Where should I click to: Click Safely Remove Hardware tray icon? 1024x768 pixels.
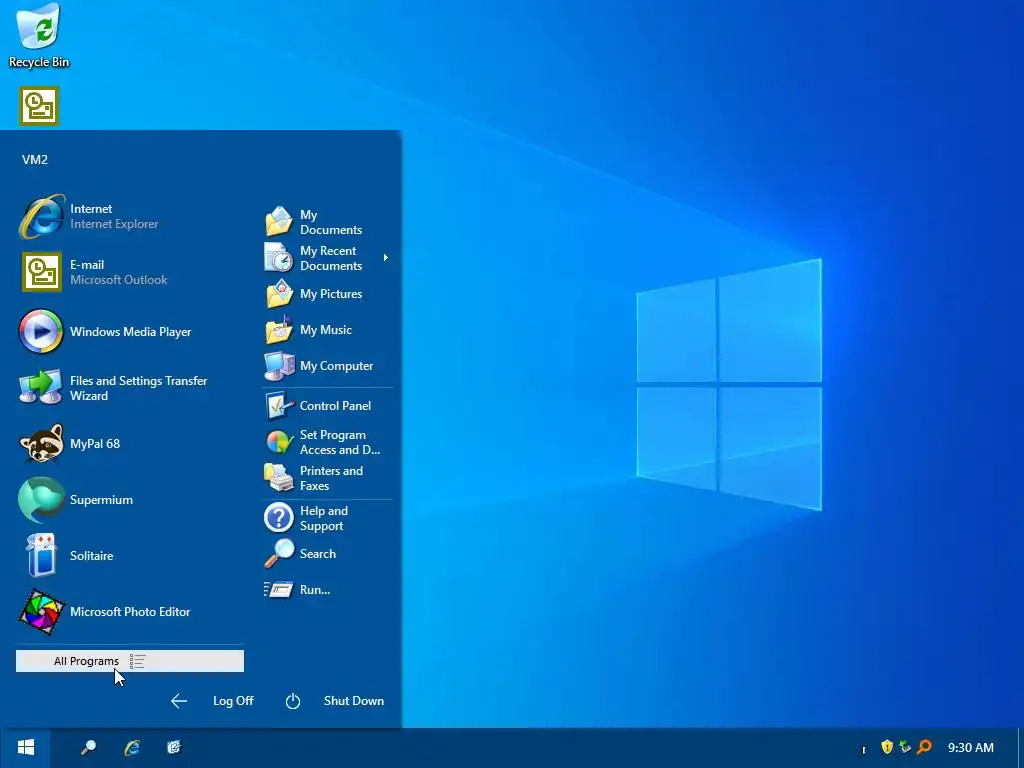(905, 747)
